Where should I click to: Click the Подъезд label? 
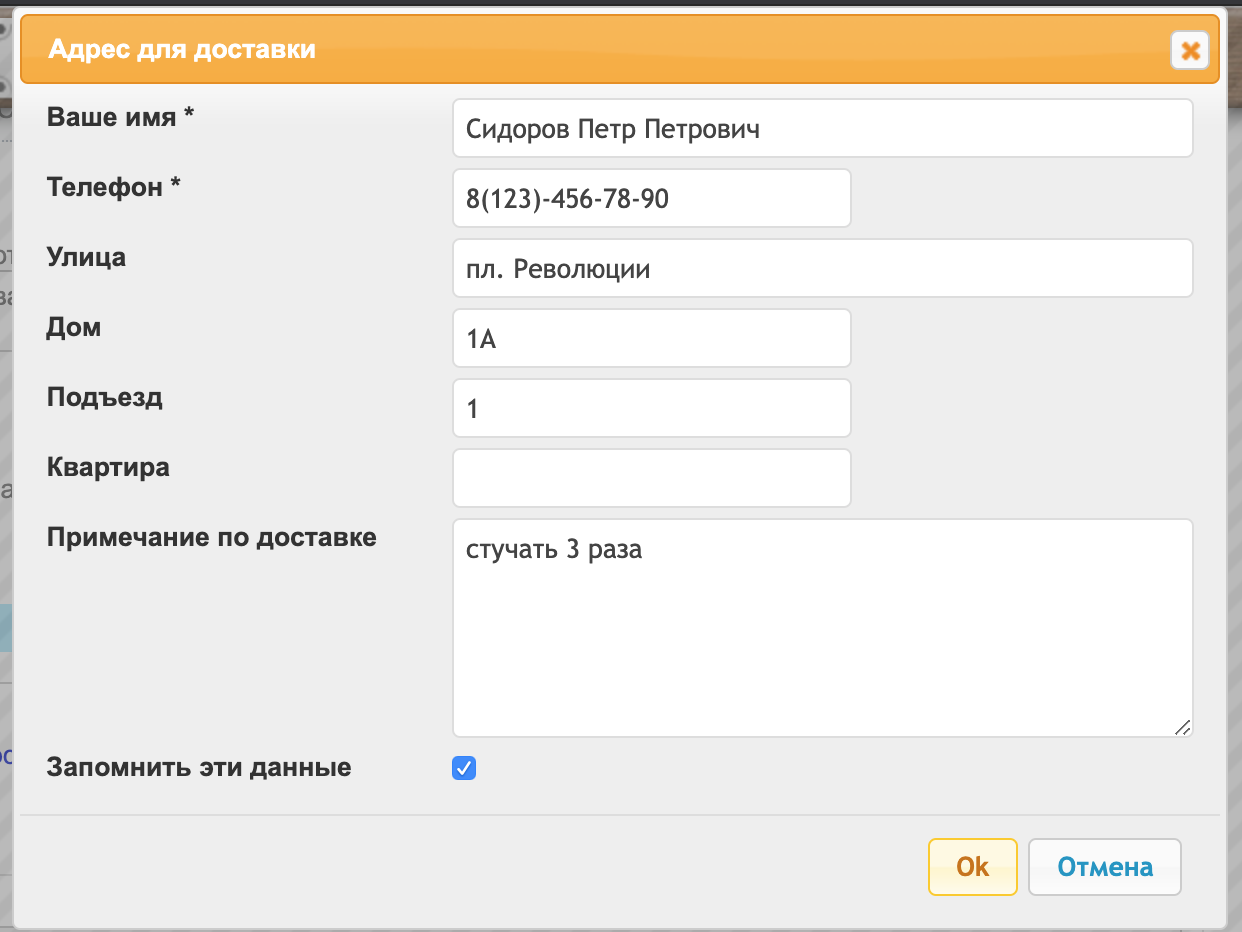(x=105, y=397)
